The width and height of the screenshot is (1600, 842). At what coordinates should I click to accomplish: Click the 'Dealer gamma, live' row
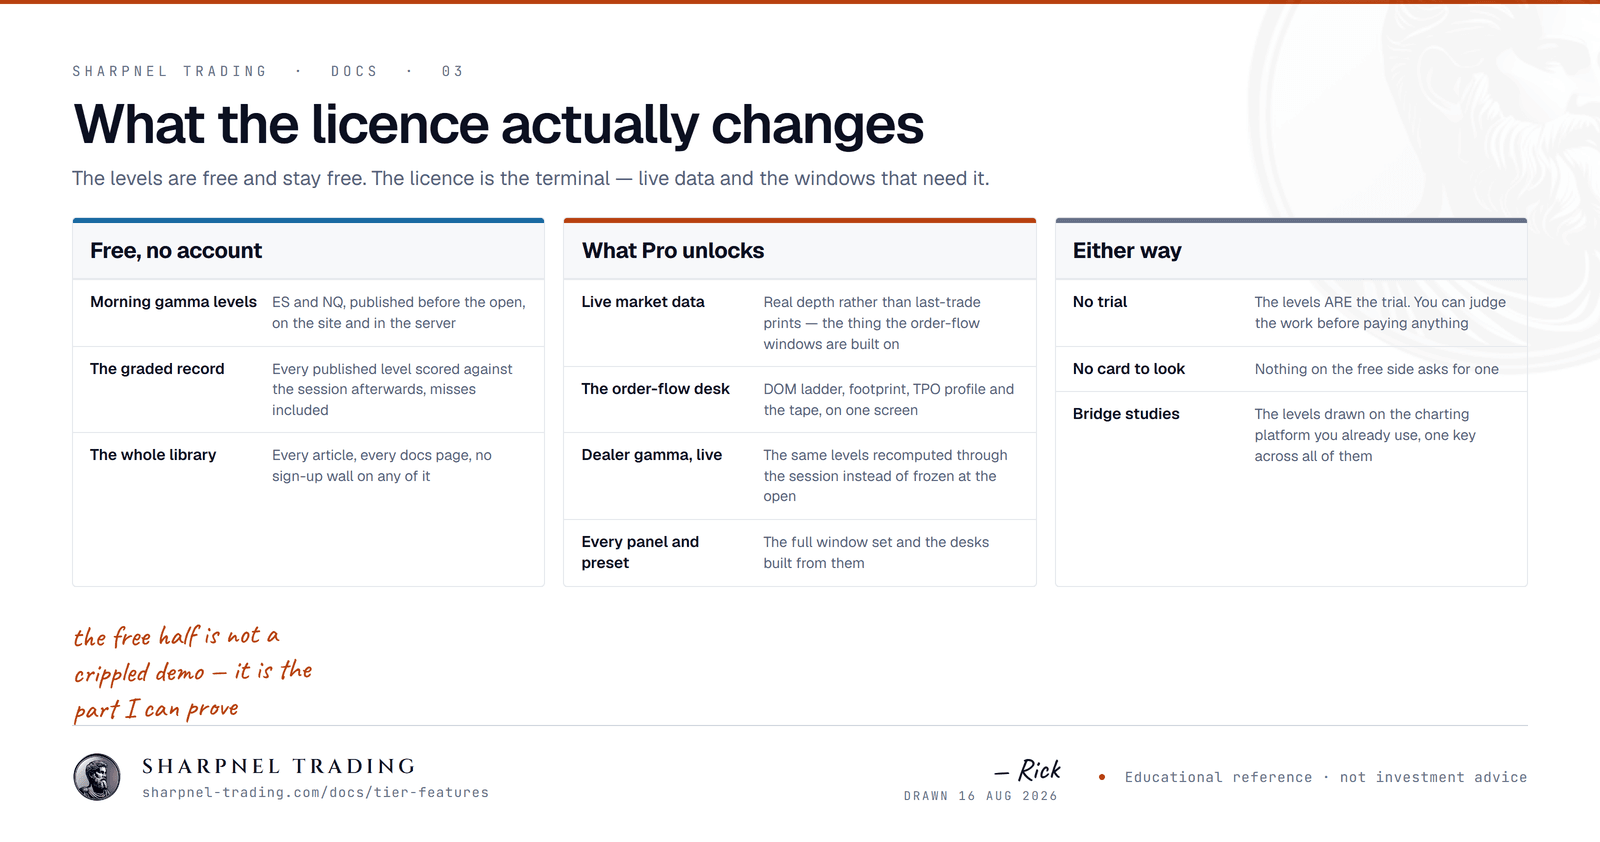coord(800,476)
